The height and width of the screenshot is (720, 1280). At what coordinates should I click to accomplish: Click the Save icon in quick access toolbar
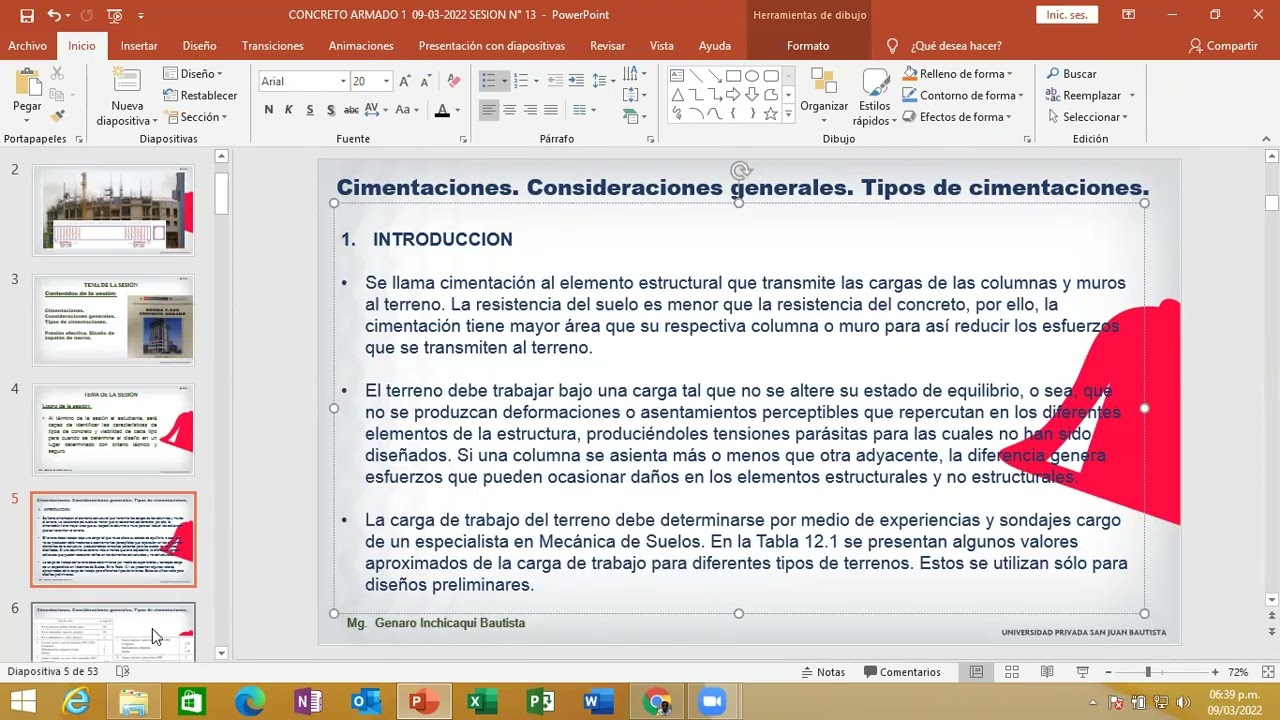[27, 15]
